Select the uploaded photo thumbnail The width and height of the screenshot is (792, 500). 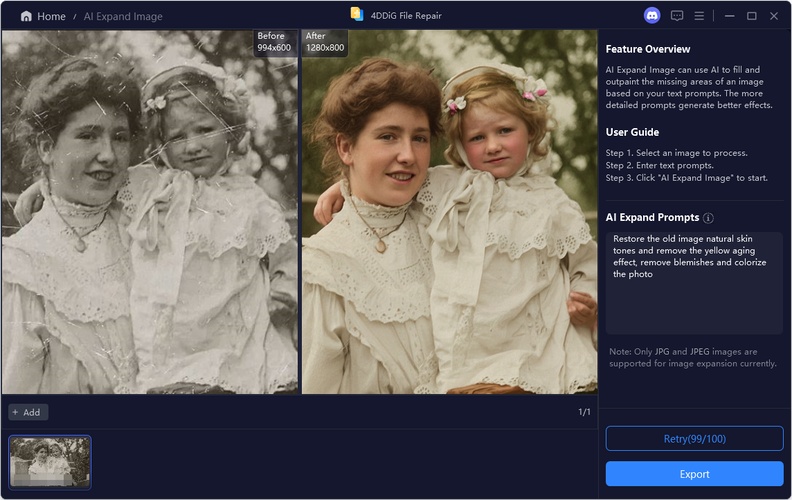click(x=50, y=463)
